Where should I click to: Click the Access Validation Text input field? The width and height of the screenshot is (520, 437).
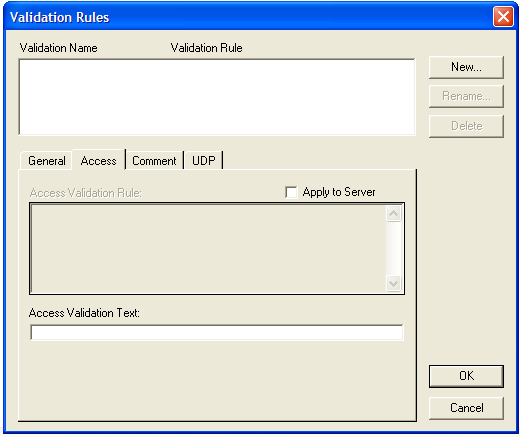pyautogui.click(x=217, y=333)
